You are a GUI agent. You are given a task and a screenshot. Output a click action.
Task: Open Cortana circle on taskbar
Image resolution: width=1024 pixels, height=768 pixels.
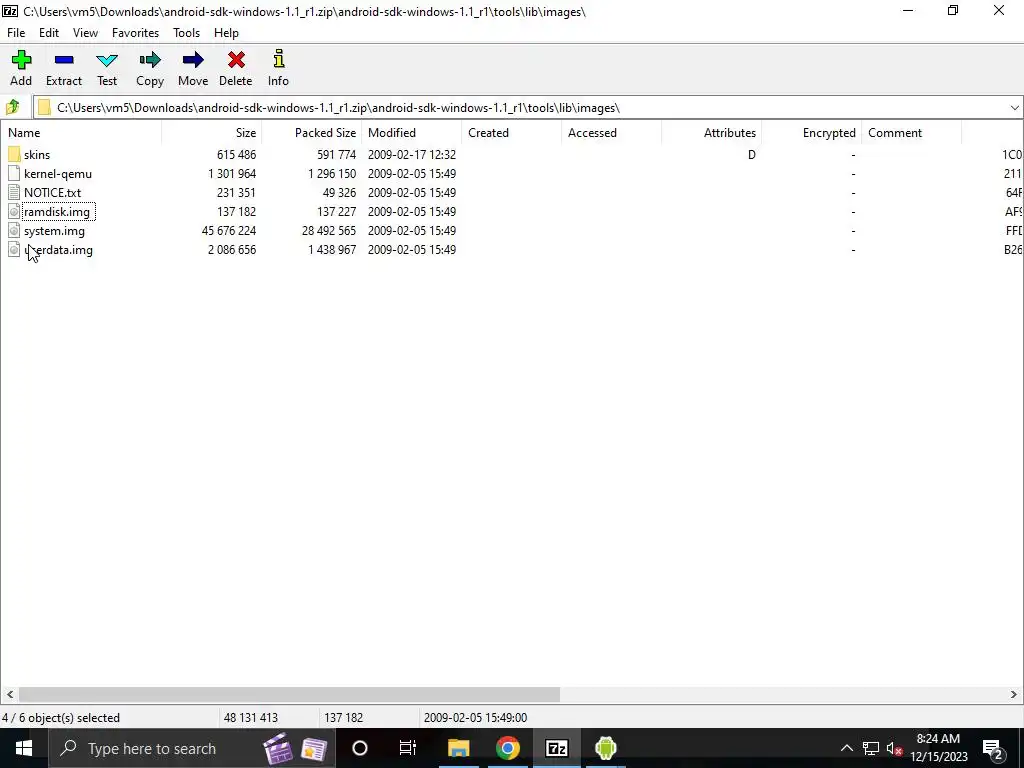pyautogui.click(x=360, y=748)
